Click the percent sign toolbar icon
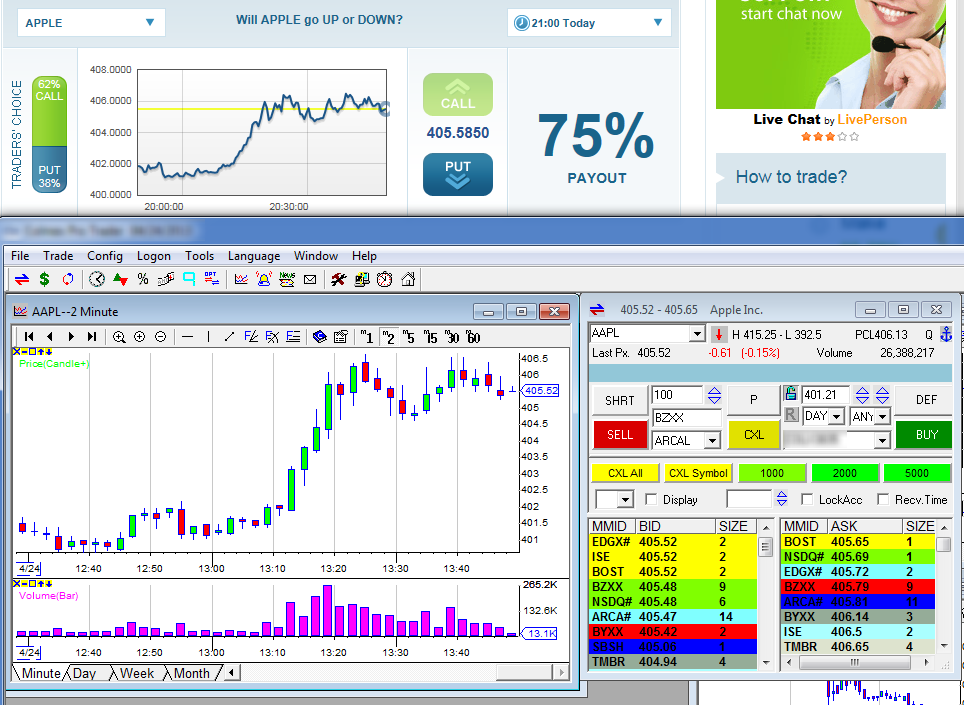 tap(143, 280)
